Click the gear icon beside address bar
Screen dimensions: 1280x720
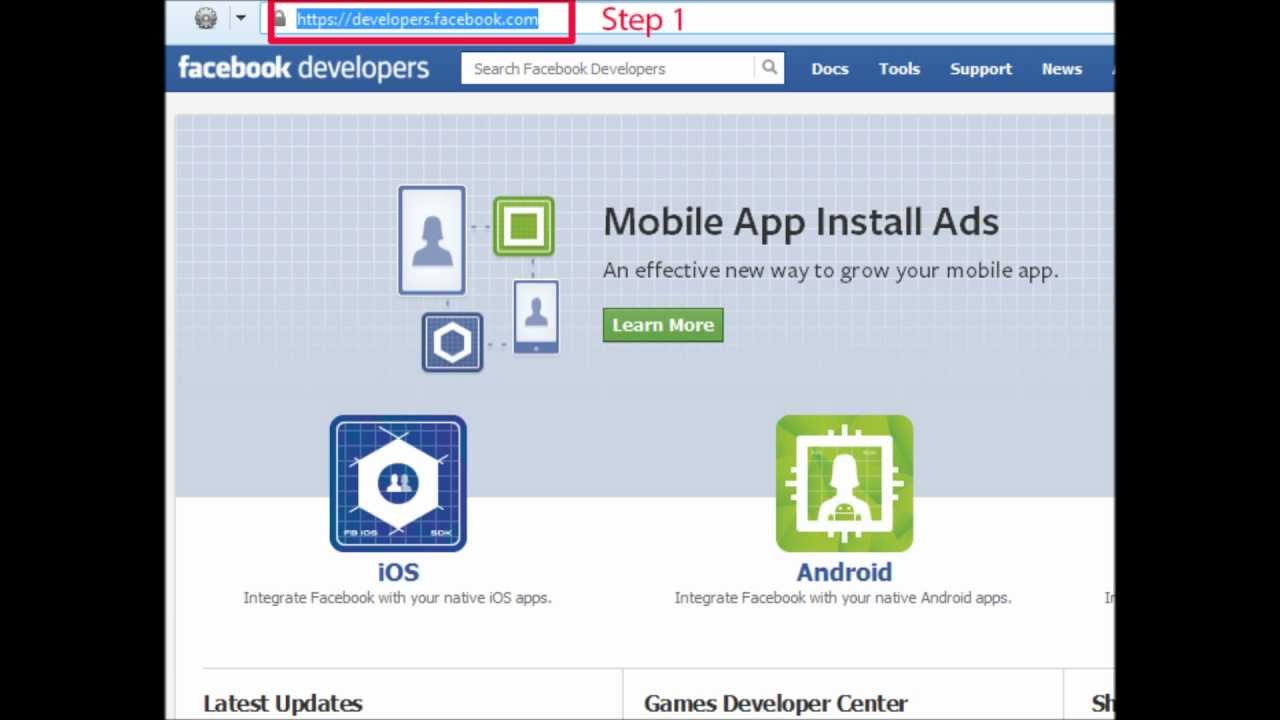pos(206,18)
